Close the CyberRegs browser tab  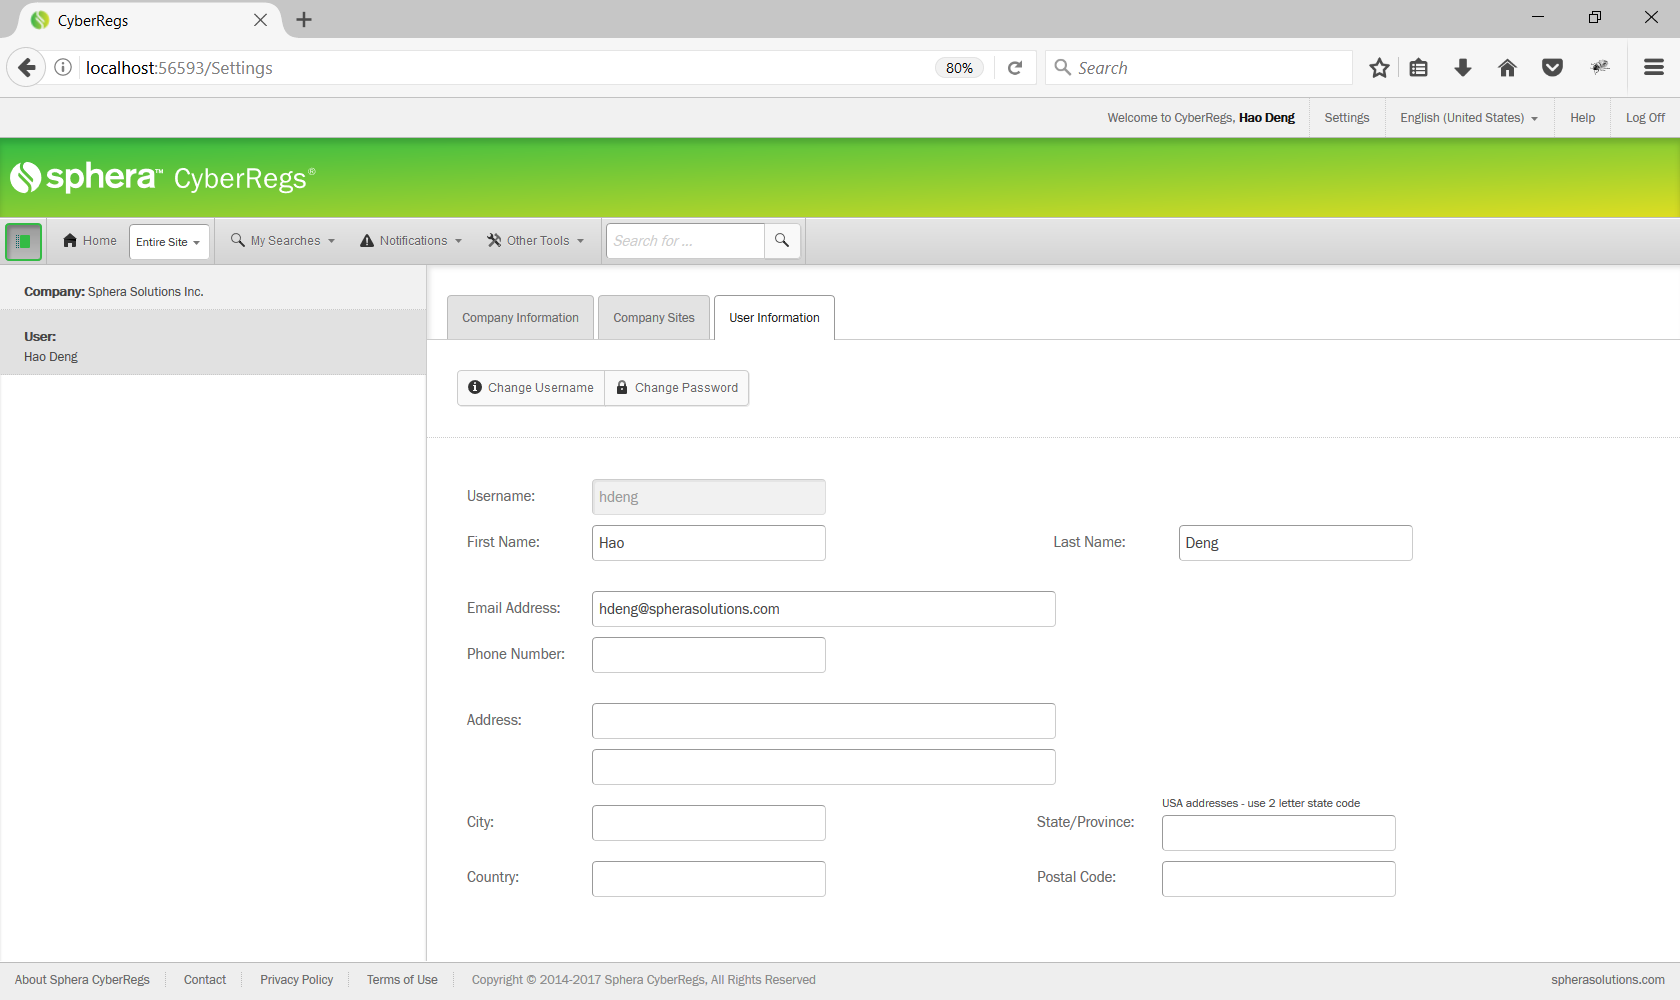(260, 20)
